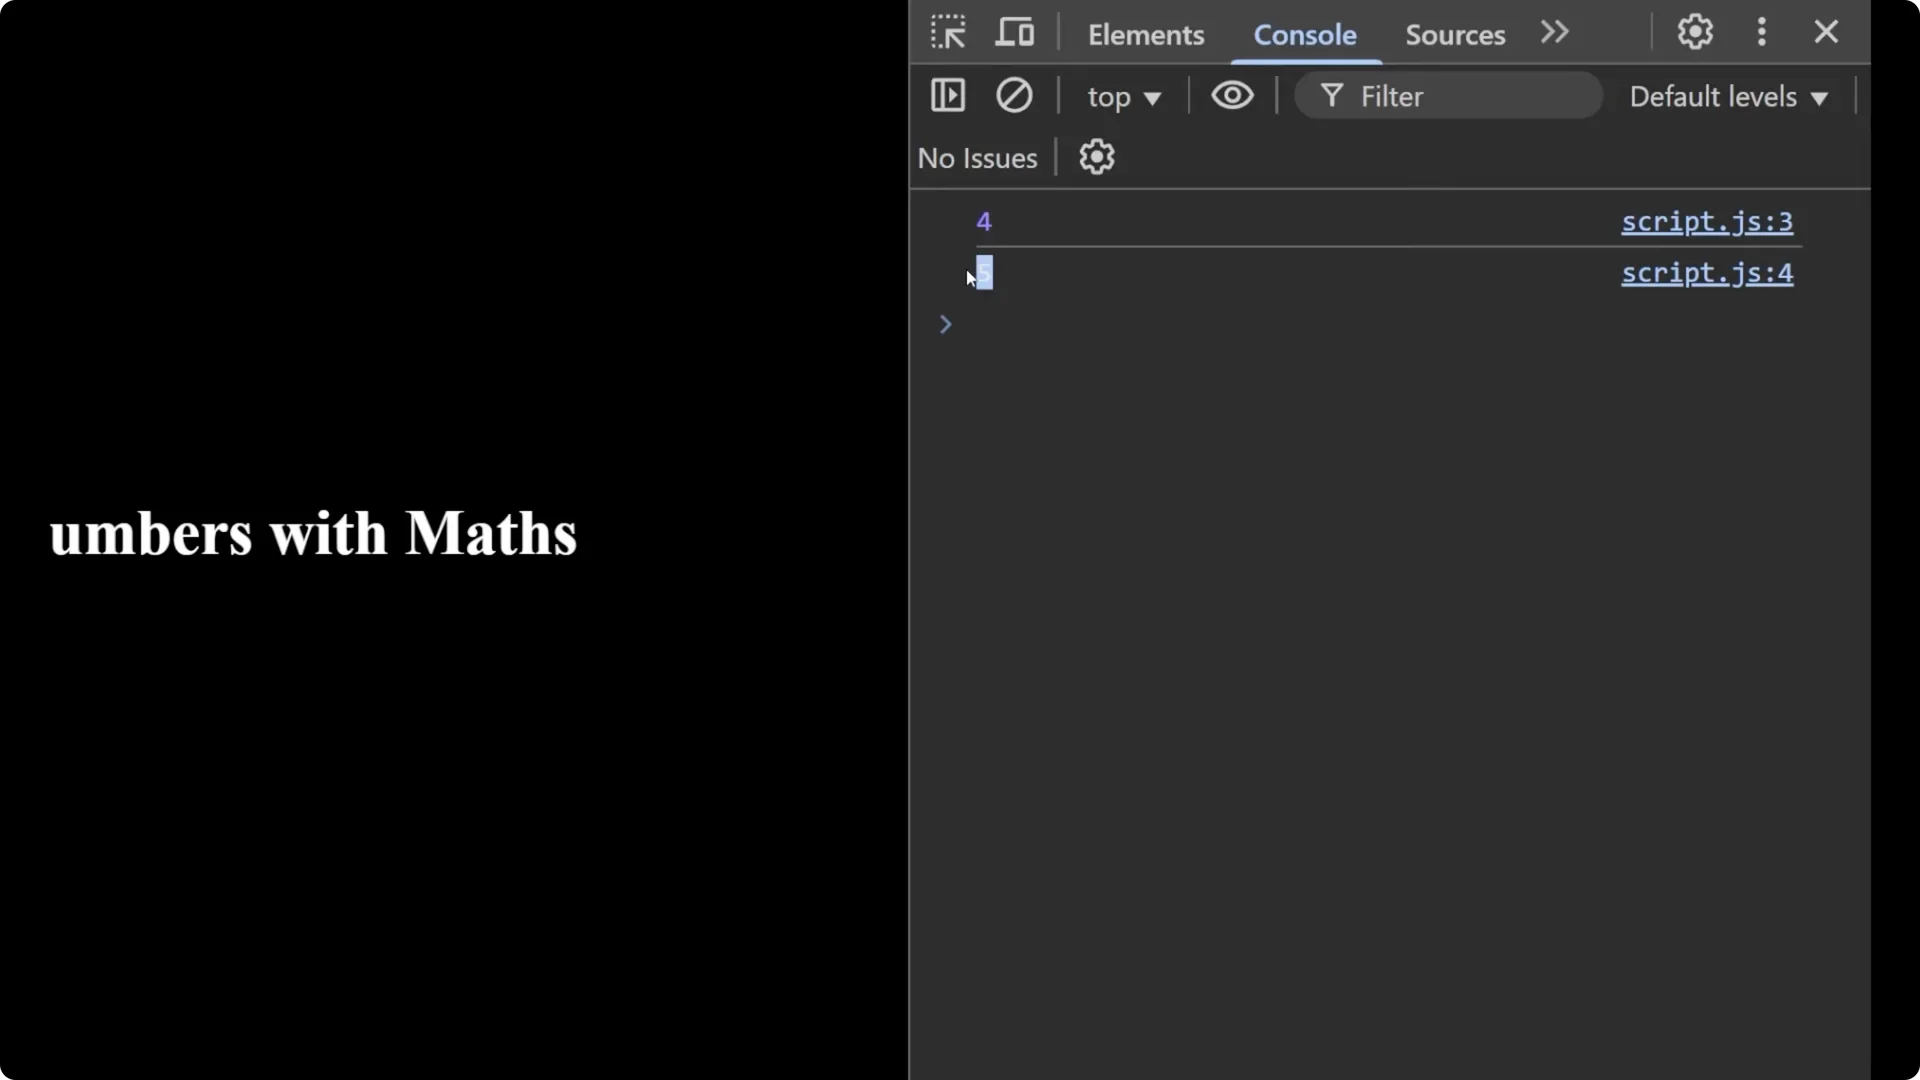Open the top frame context dropdown
The height and width of the screenshot is (1080, 1920).
(1124, 96)
